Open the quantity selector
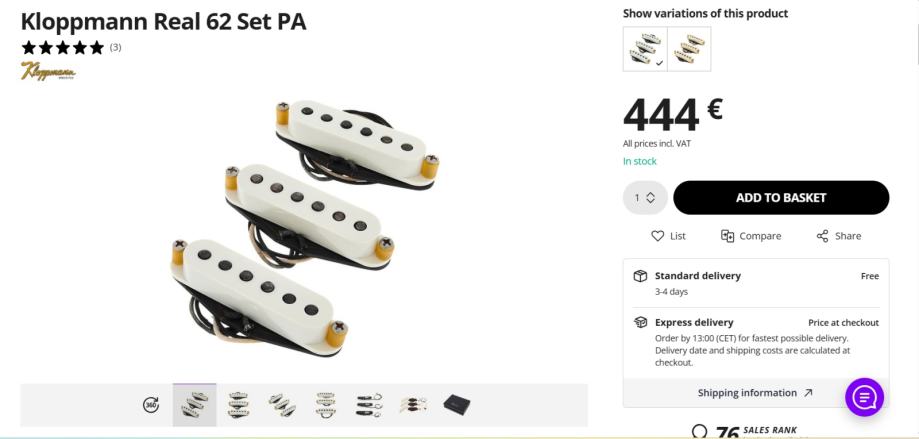The height and width of the screenshot is (439, 919). (645, 198)
